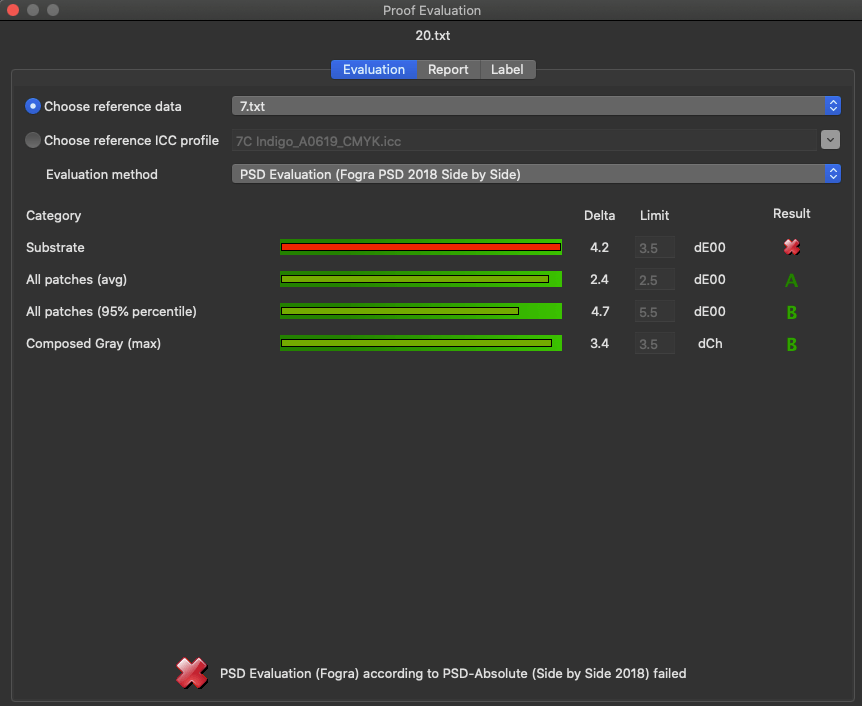The width and height of the screenshot is (862, 706).
Task: Click the B result for Composed Gray (max)
Action: pos(792,344)
